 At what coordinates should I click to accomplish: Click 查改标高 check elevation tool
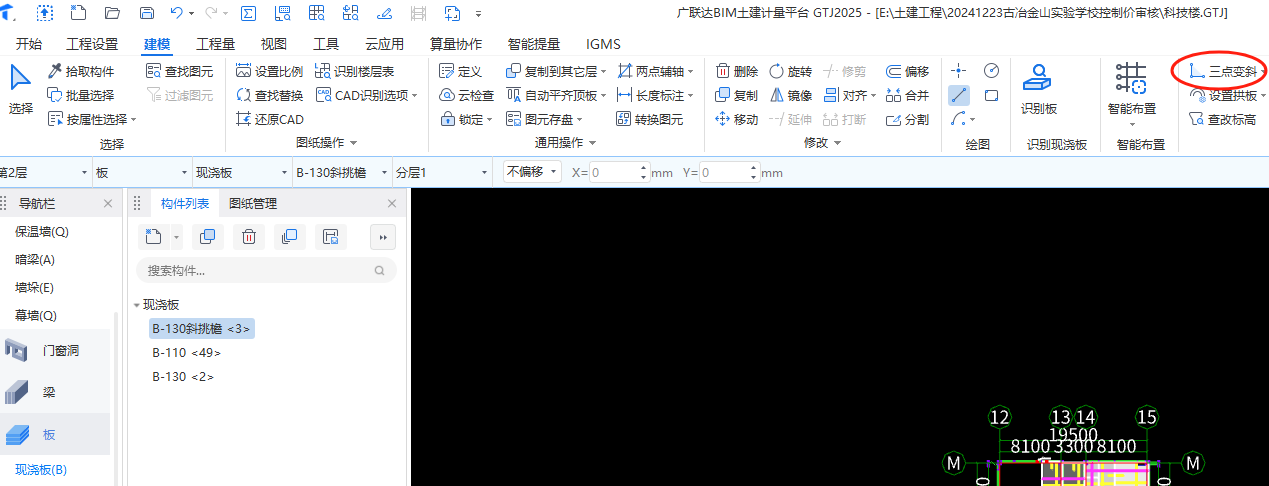pyautogui.click(x=1221, y=119)
